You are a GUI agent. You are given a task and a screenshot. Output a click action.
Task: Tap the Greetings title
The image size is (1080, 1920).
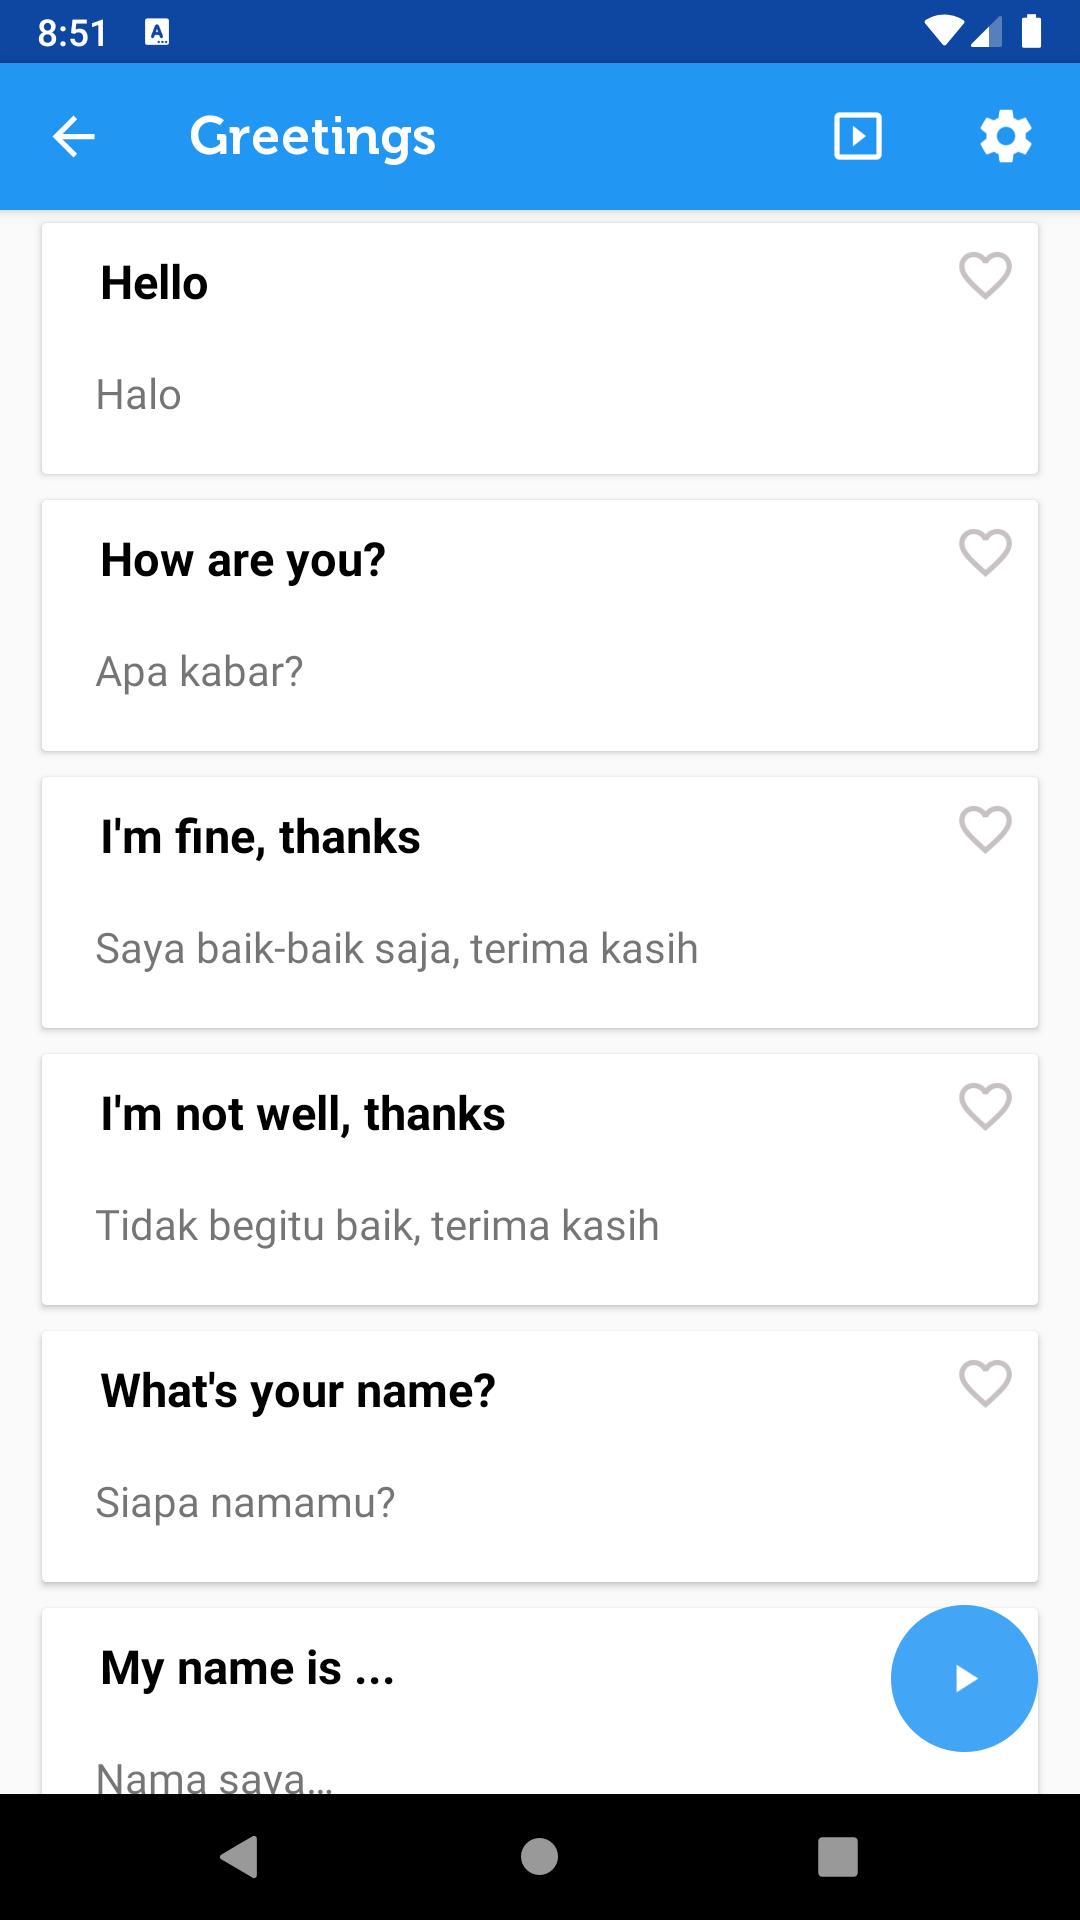tap(313, 137)
